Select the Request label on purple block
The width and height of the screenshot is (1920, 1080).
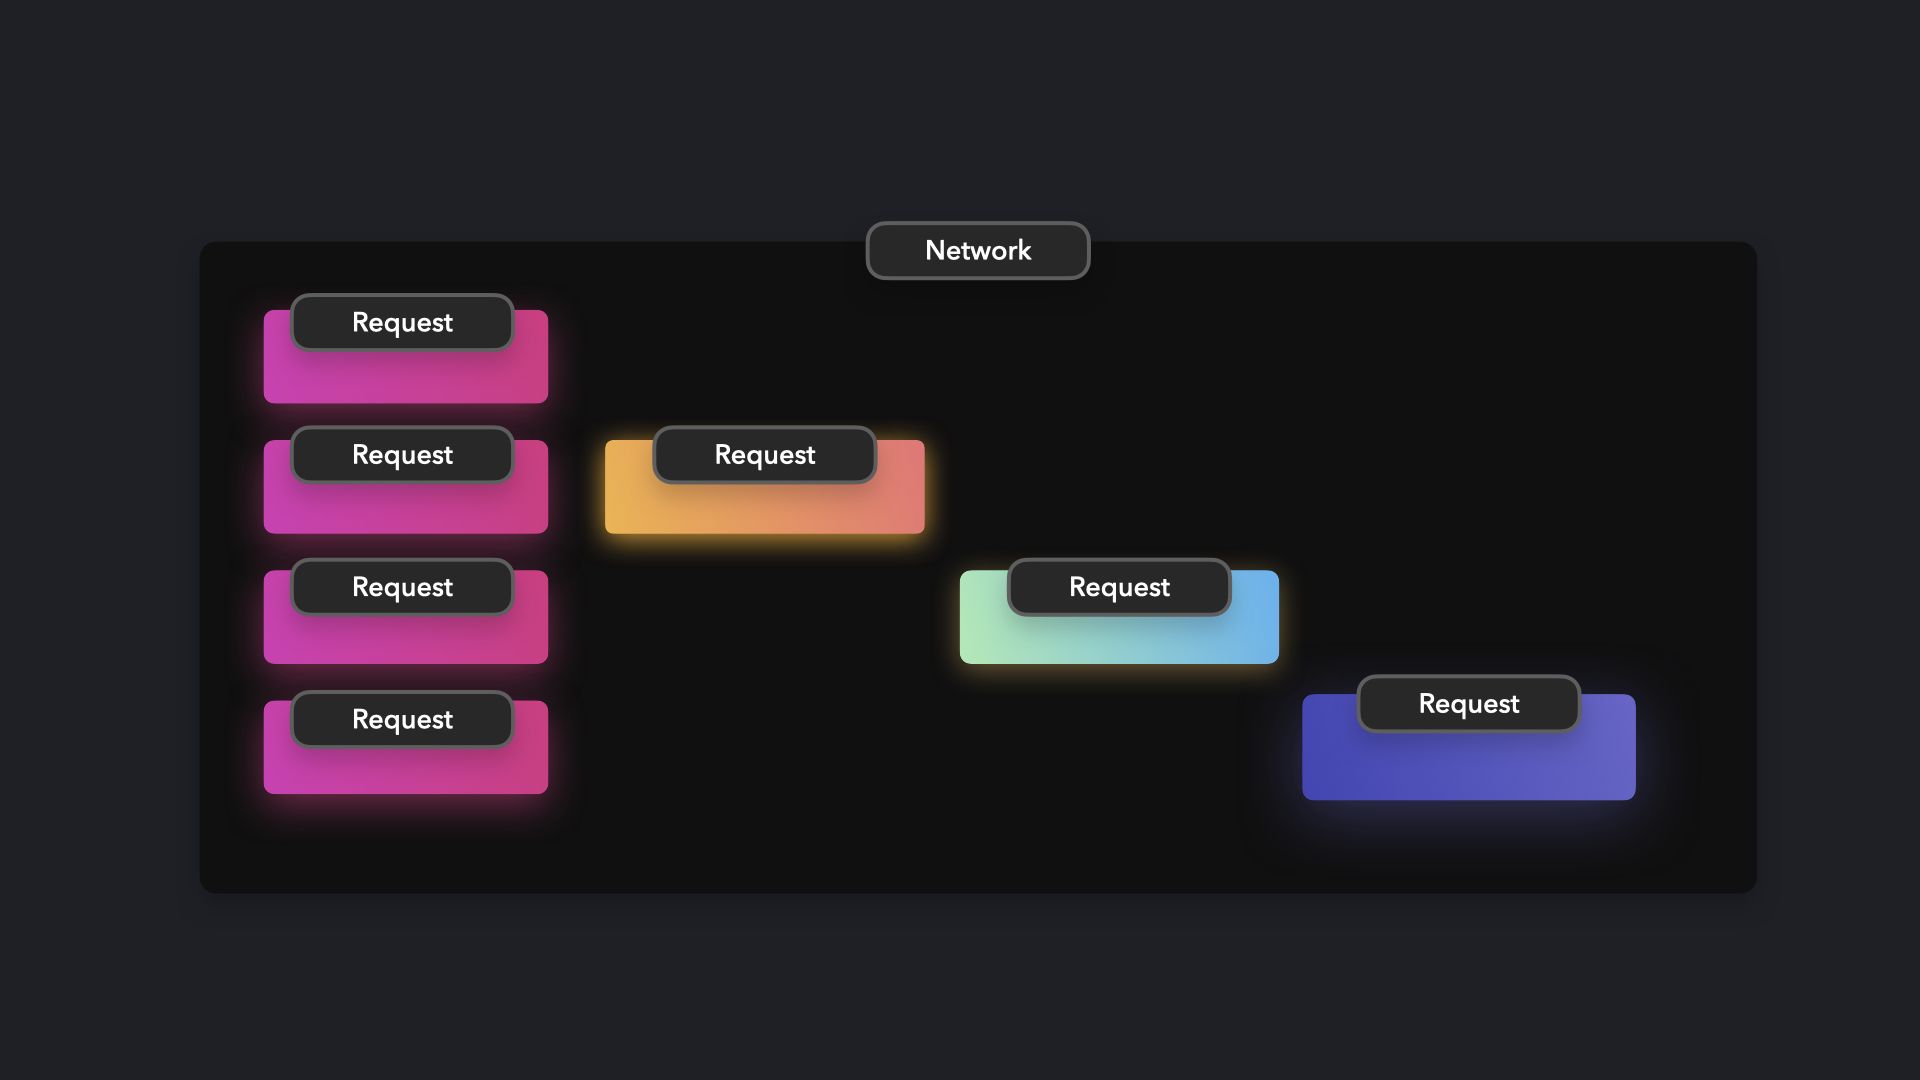[1468, 703]
